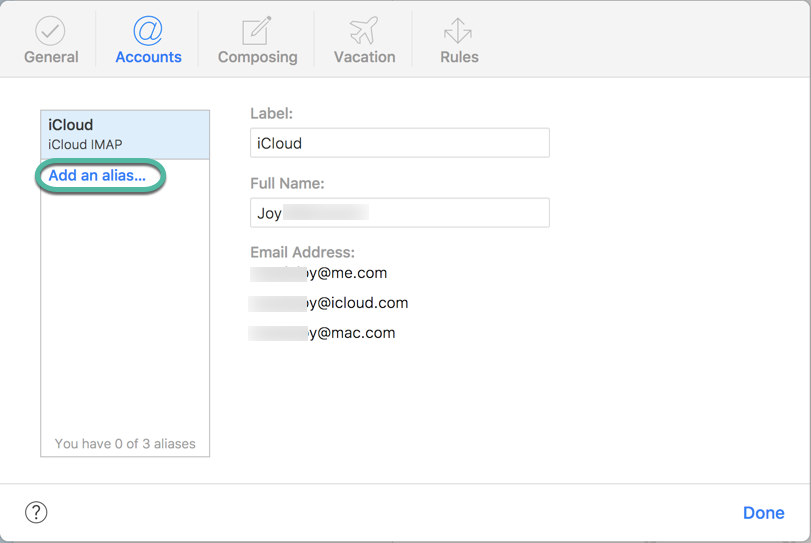Click the Composing pencil-and-paper icon

257,30
